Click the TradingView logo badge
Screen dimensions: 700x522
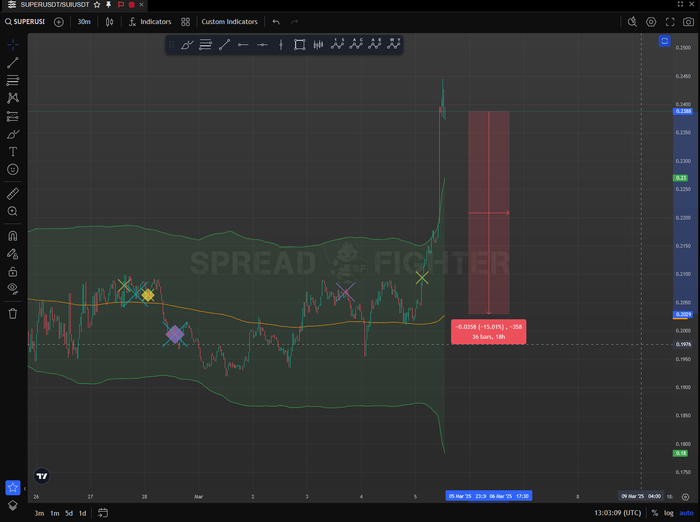(42, 476)
